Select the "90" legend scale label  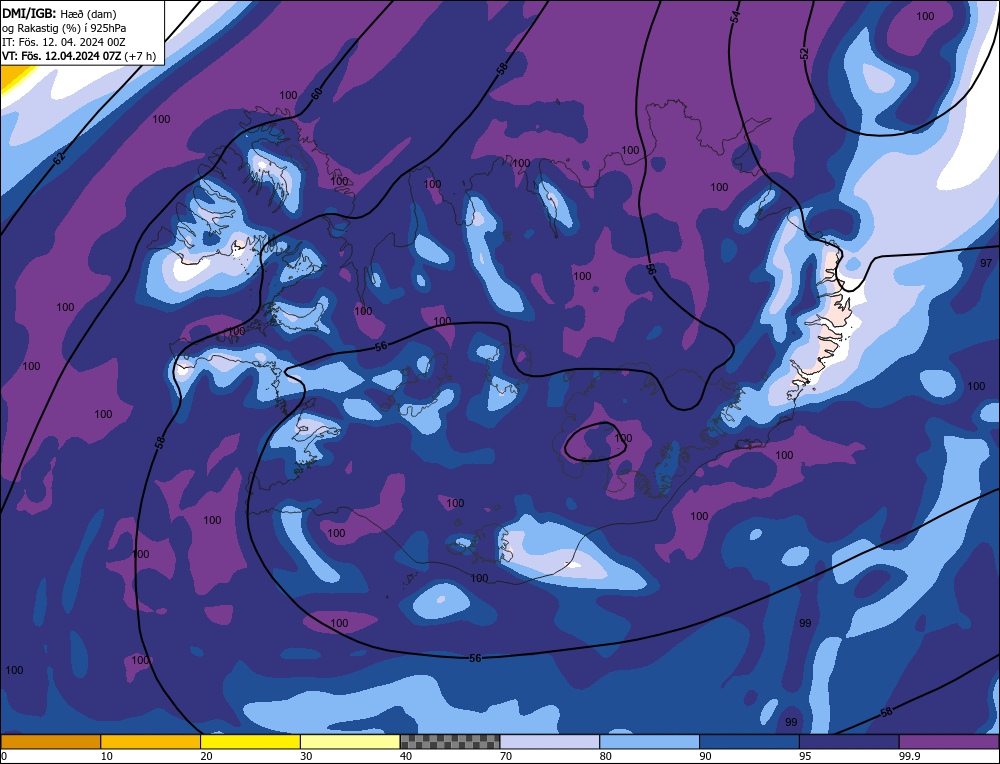(705, 756)
